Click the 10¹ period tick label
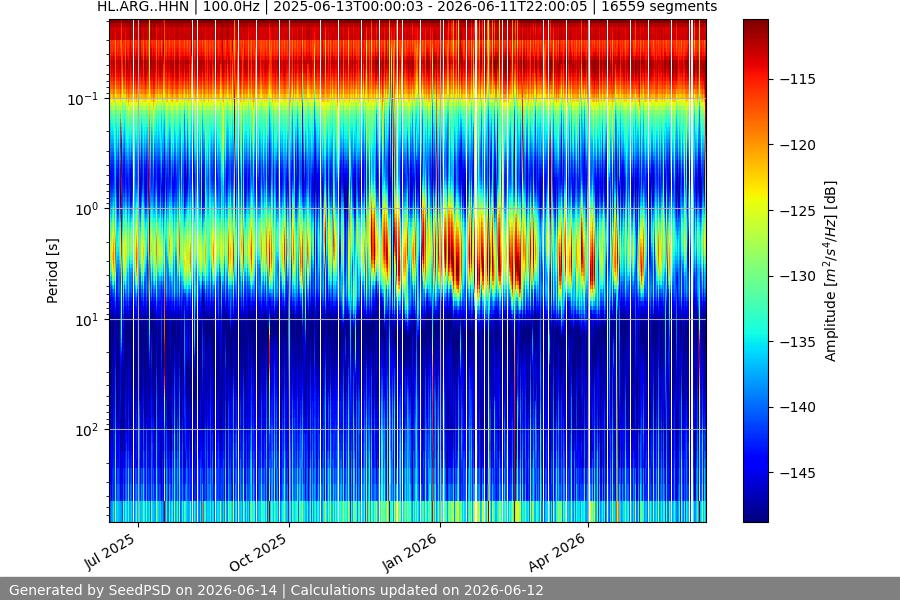This screenshot has height=600, width=900. coord(86,320)
